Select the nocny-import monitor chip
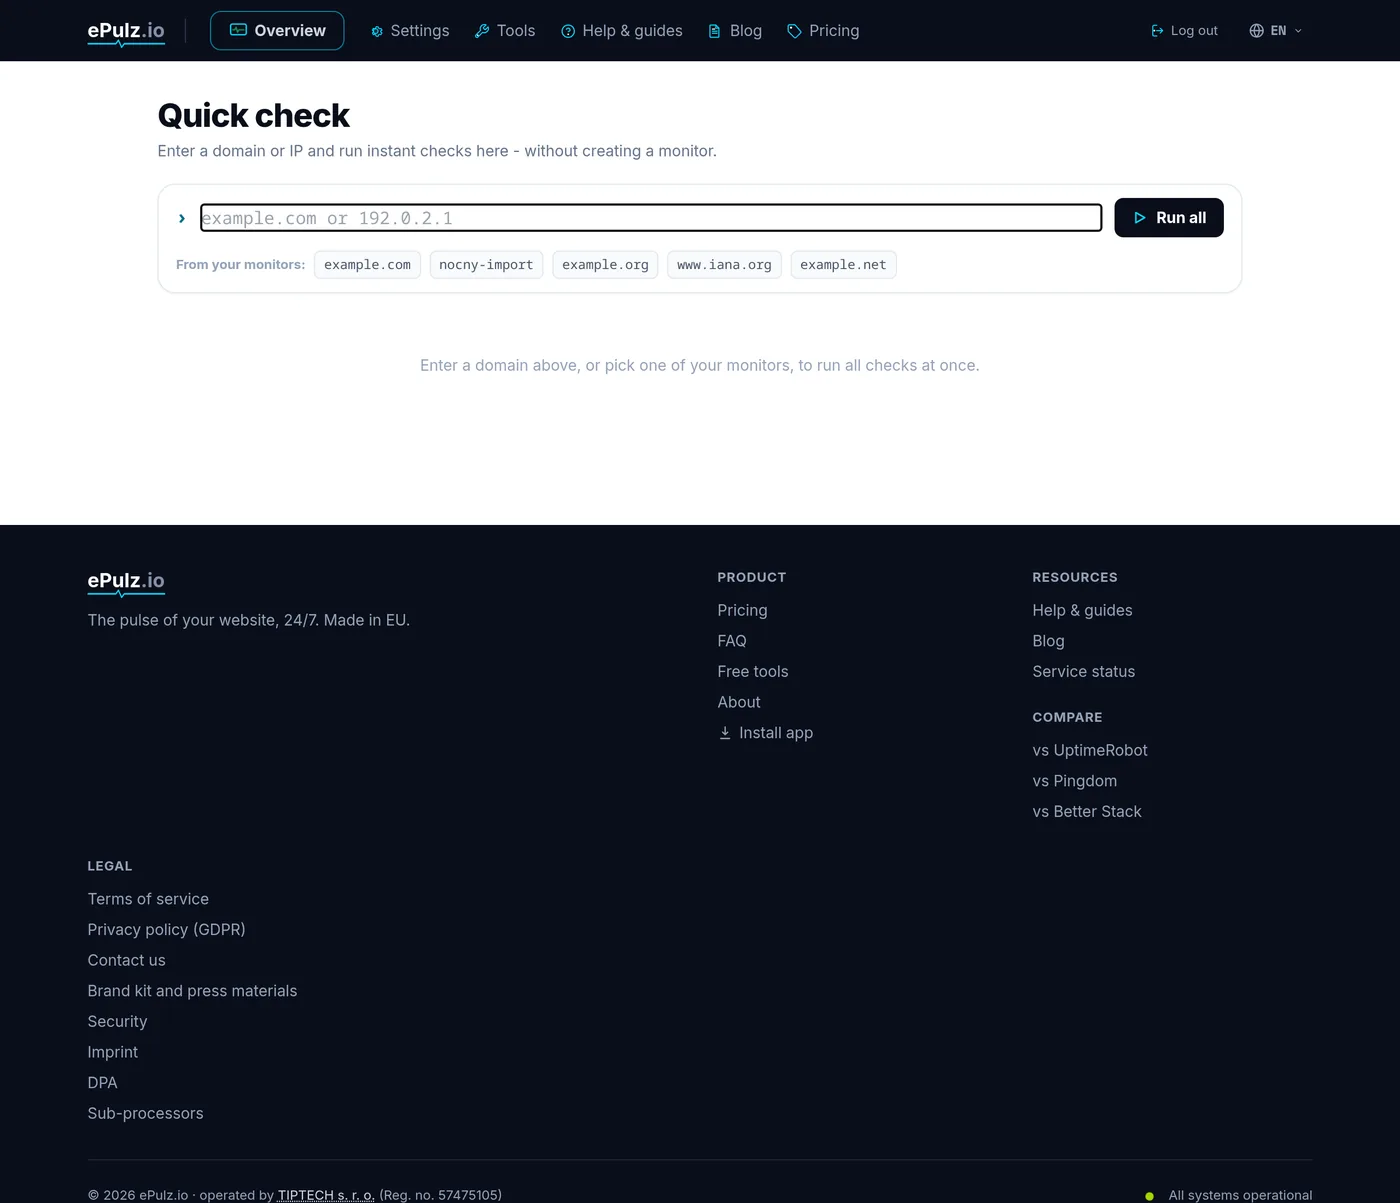This screenshot has height=1203, width=1400. click(486, 265)
